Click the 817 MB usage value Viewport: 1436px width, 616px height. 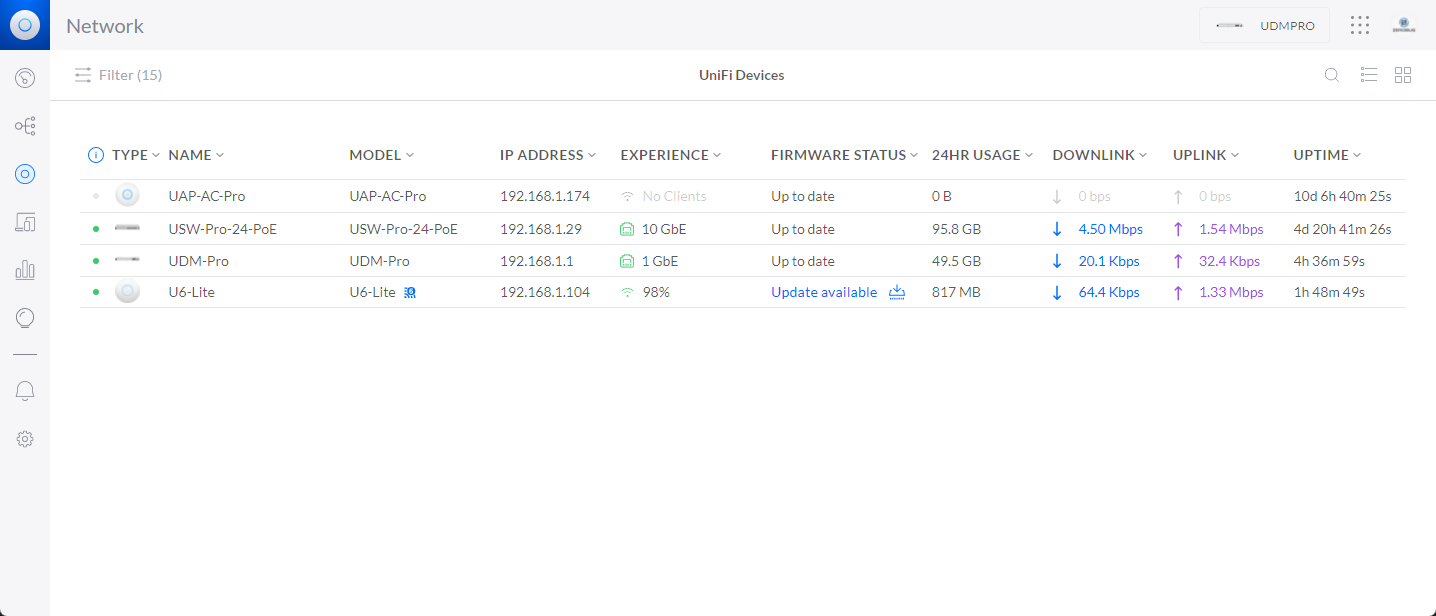tap(955, 293)
